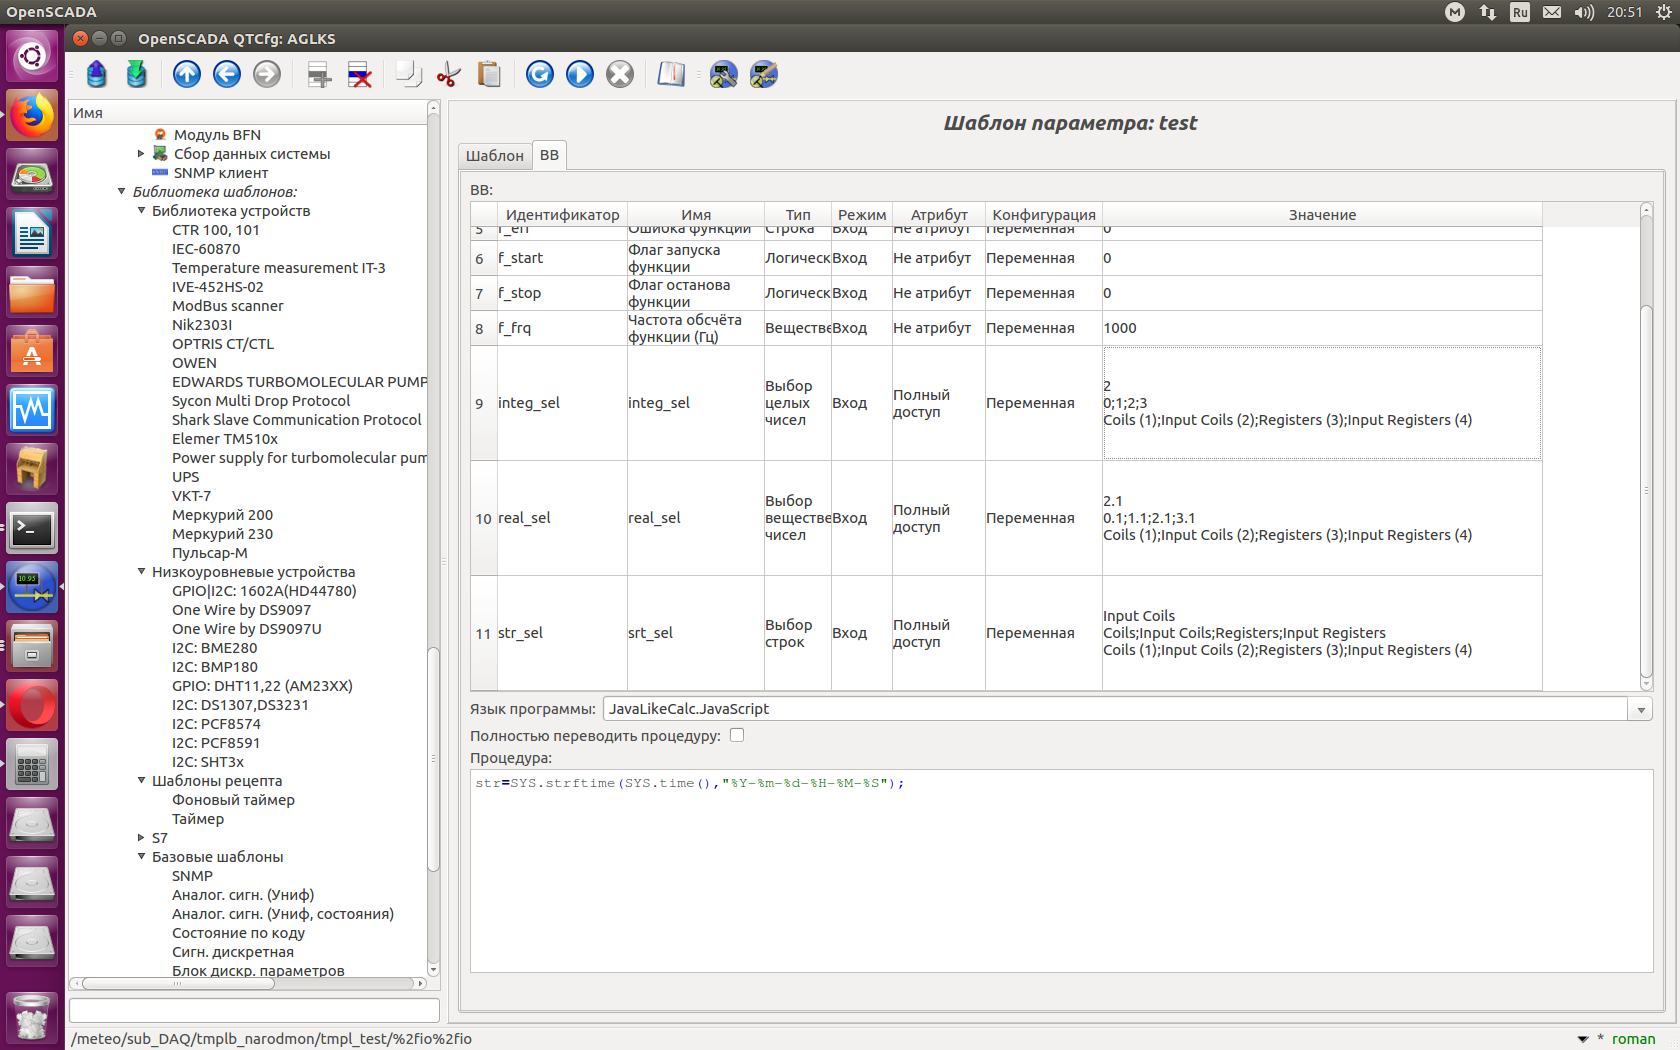Click the add item toolbar icon
Image resolution: width=1680 pixels, height=1050 pixels.
[x=319, y=74]
